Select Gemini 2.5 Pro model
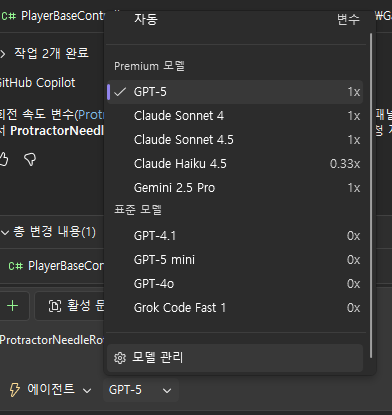This screenshot has width=392, height=415. 235,188
